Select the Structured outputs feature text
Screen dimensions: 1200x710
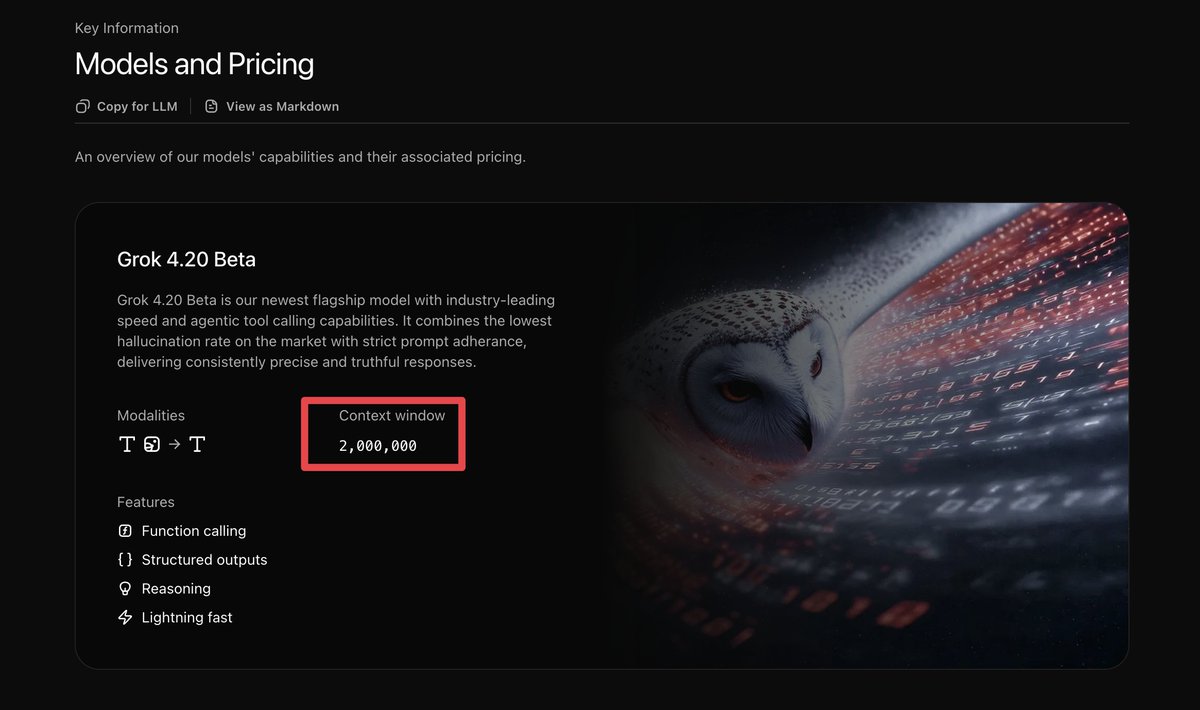tap(204, 560)
